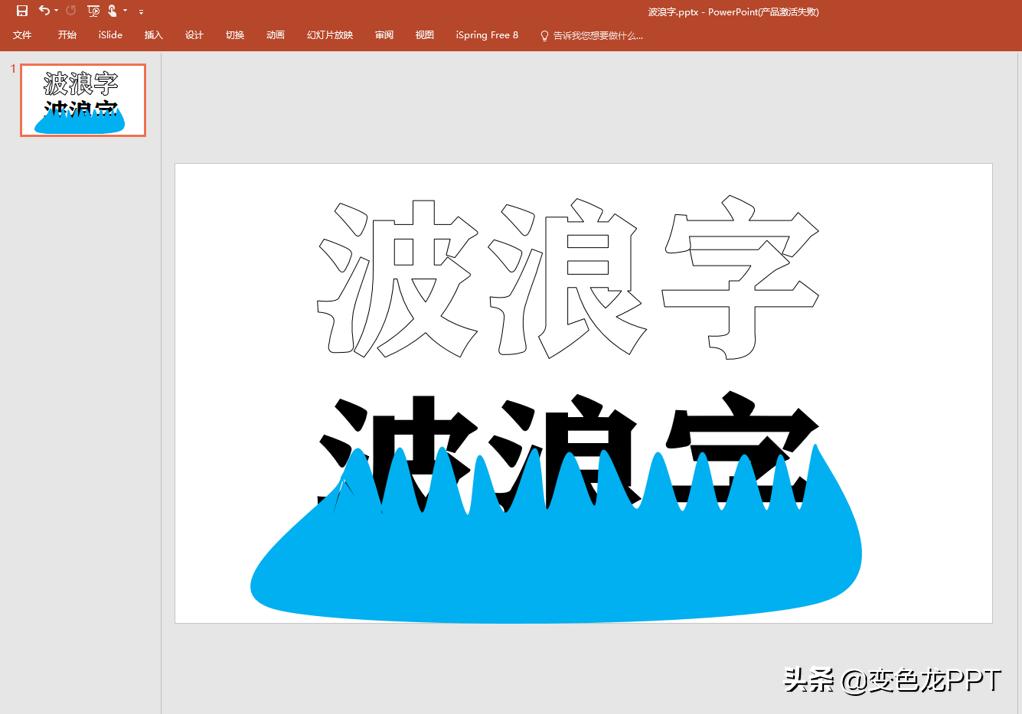Start slideshow from the quick access toolbar icon
This screenshot has height=714, width=1022.
[94, 11]
